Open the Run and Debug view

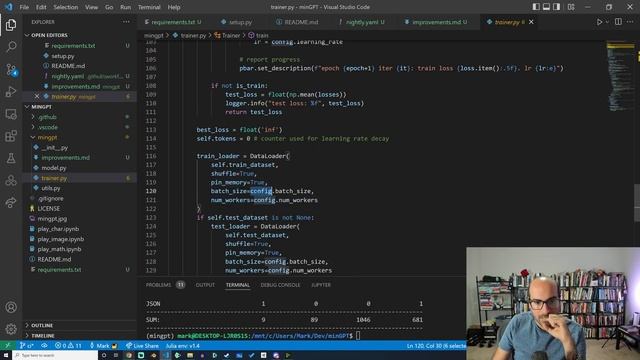coord(11,91)
